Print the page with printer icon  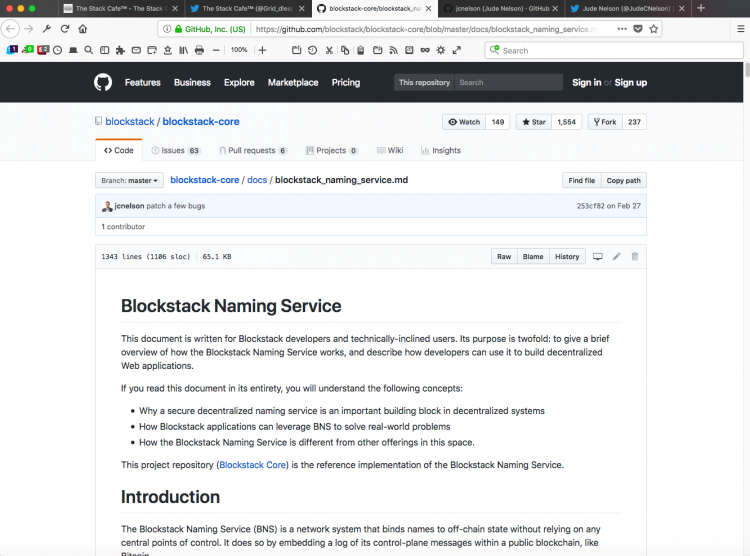coord(199,50)
